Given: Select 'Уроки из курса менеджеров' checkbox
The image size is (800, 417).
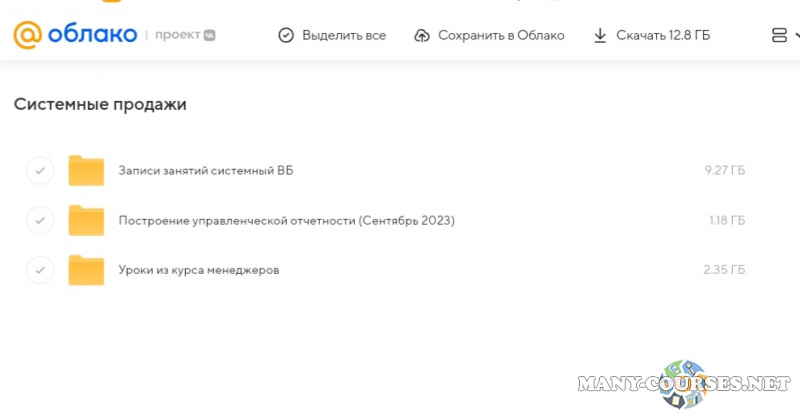Looking at the screenshot, I should [40, 270].
